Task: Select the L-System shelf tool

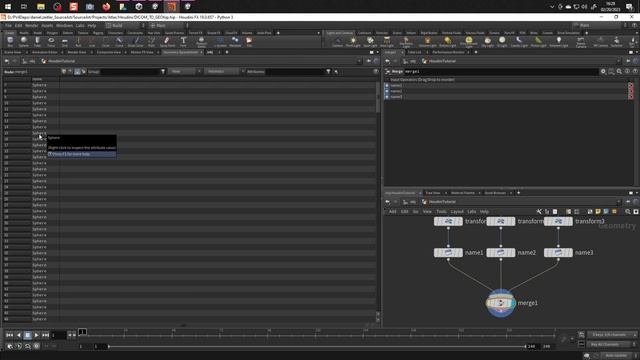Action: (x=220, y=41)
